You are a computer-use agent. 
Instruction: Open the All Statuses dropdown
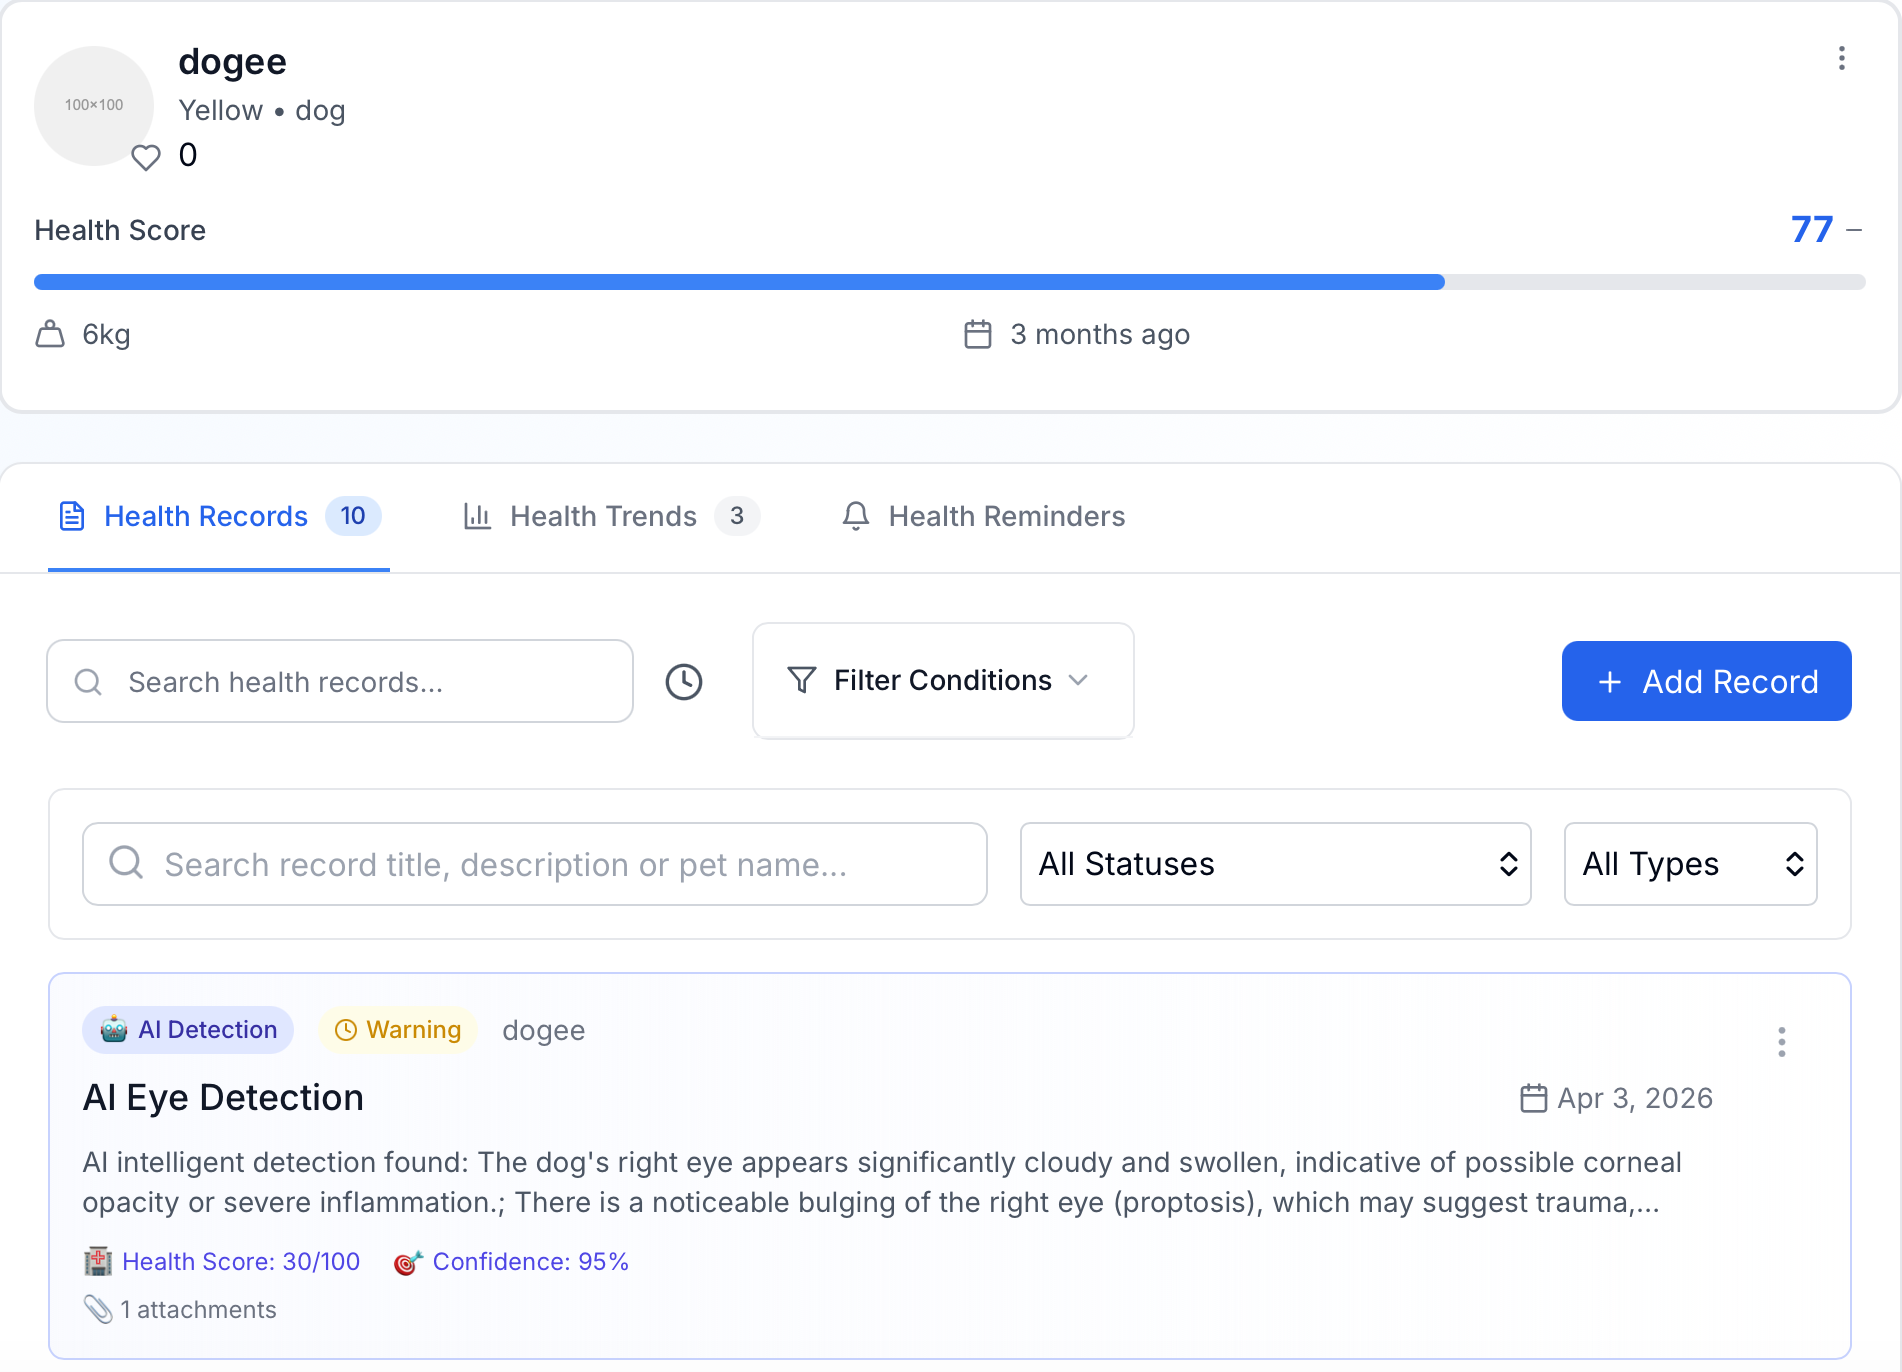[x=1275, y=864]
